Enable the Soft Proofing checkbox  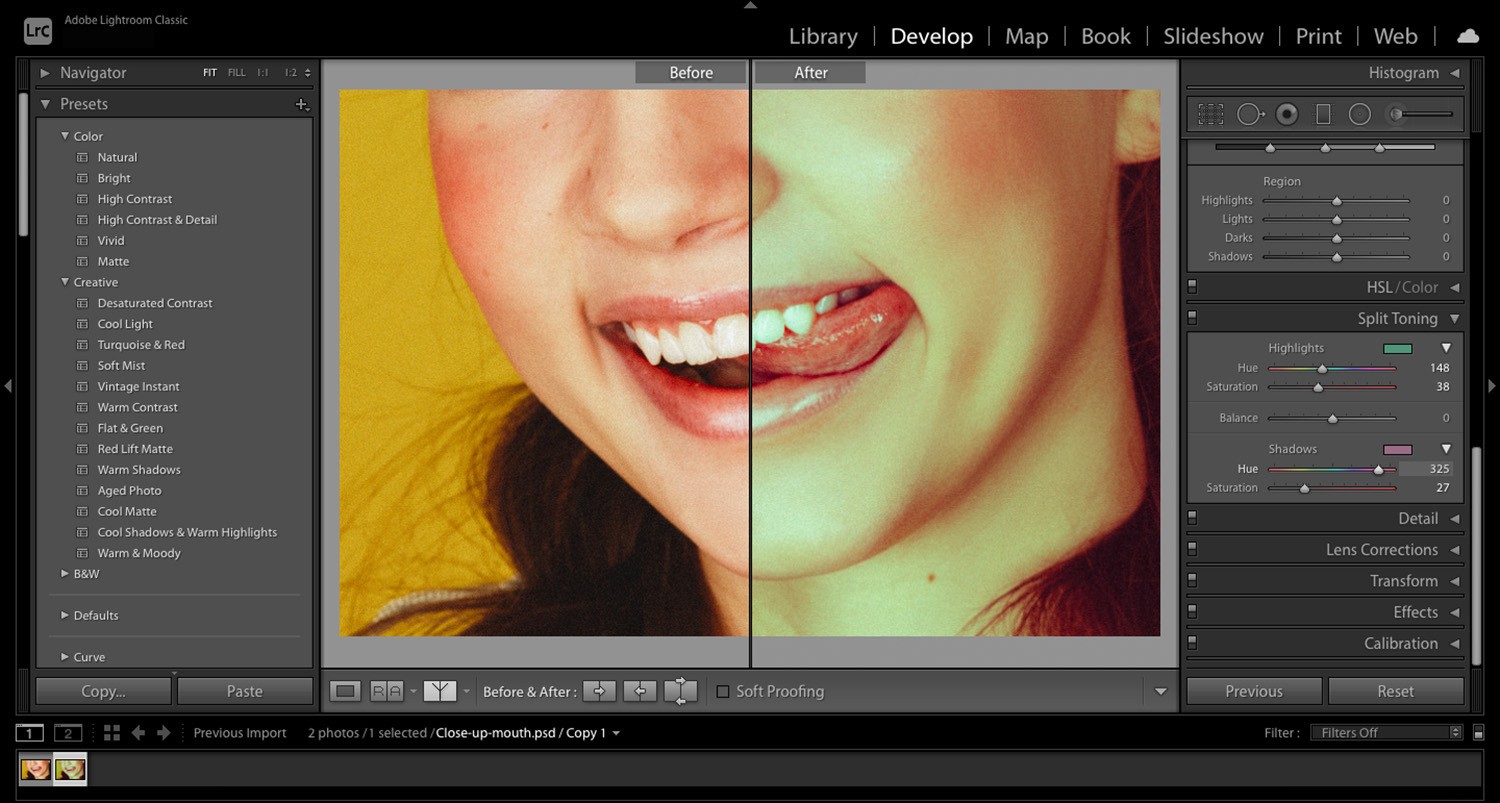723,691
